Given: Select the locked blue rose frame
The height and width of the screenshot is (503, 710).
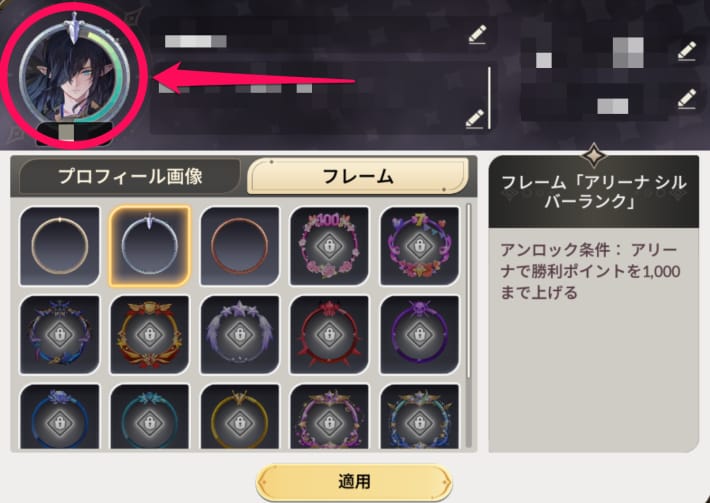Looking at the screenshot, I should [x=60, y=417].
